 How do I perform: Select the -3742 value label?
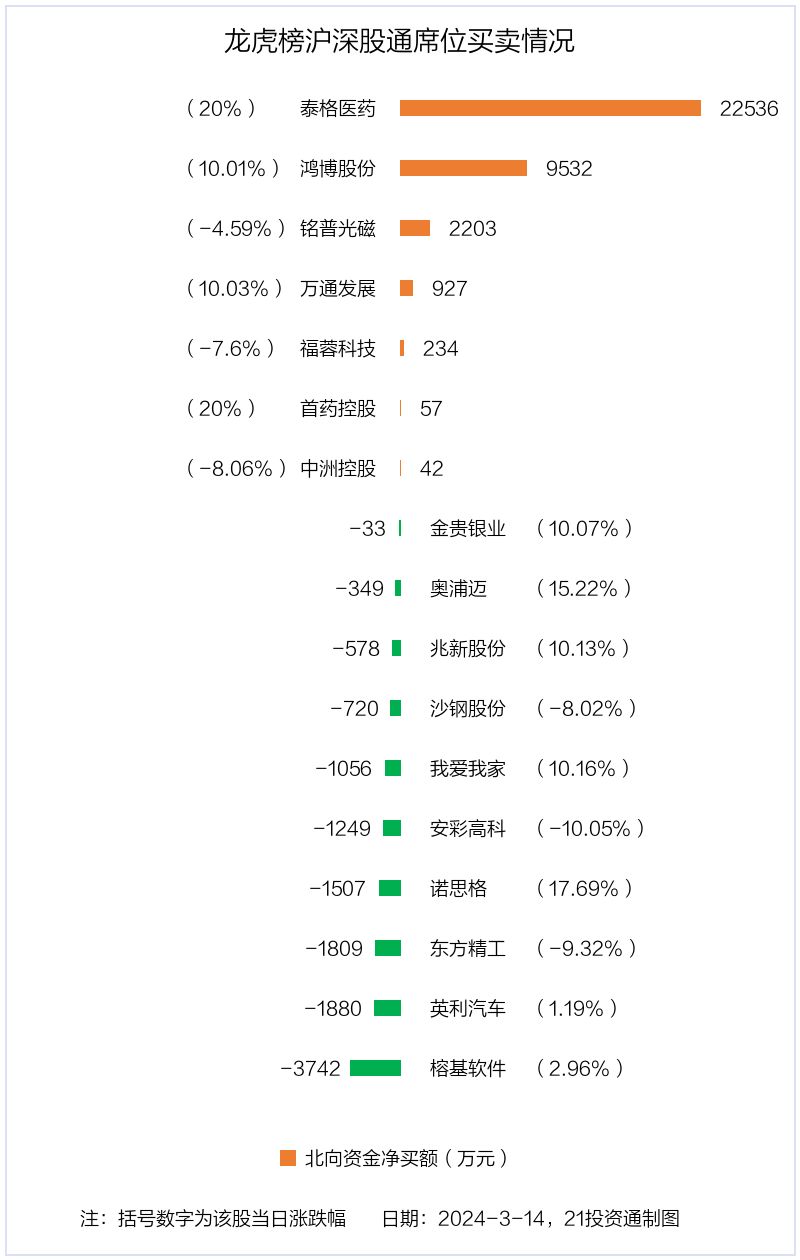(x=310, y=1069)
